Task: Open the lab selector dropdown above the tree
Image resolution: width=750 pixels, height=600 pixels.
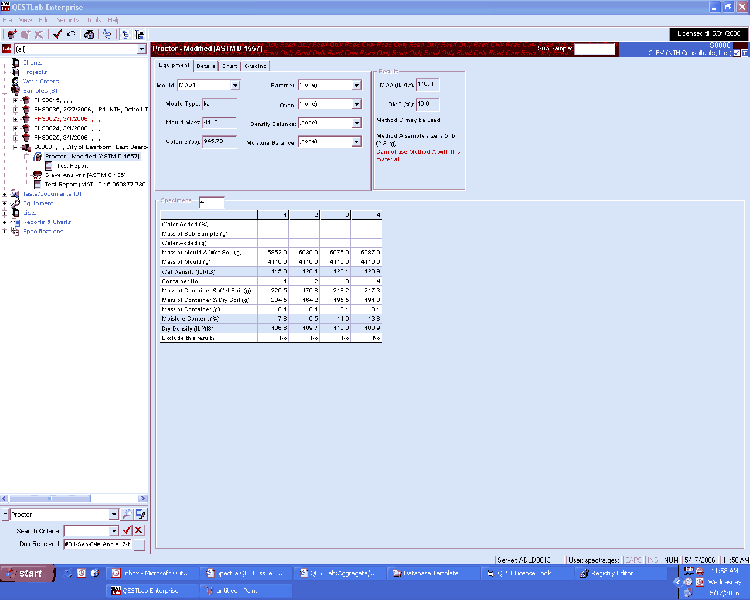Action: point(142,49)
